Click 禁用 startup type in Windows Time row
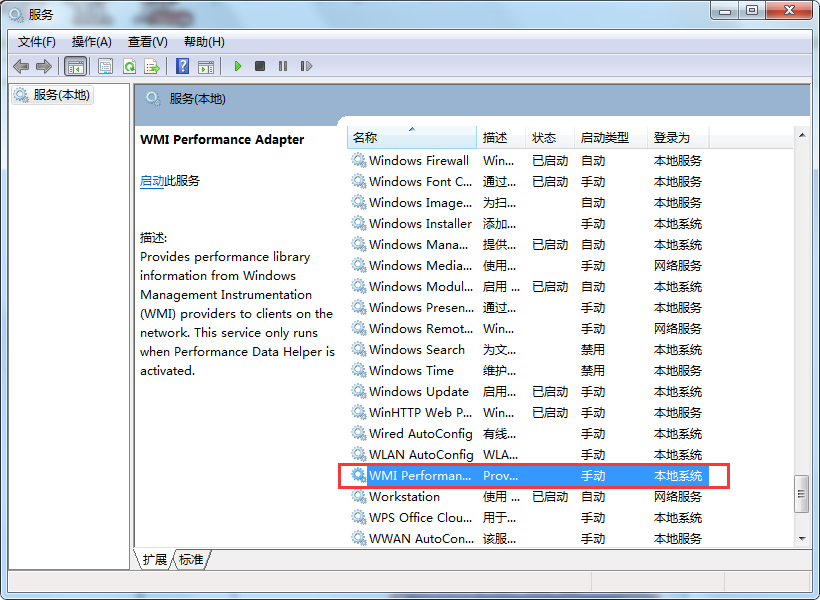The width and height of the screenshot is (820, 600). (593, 370)
